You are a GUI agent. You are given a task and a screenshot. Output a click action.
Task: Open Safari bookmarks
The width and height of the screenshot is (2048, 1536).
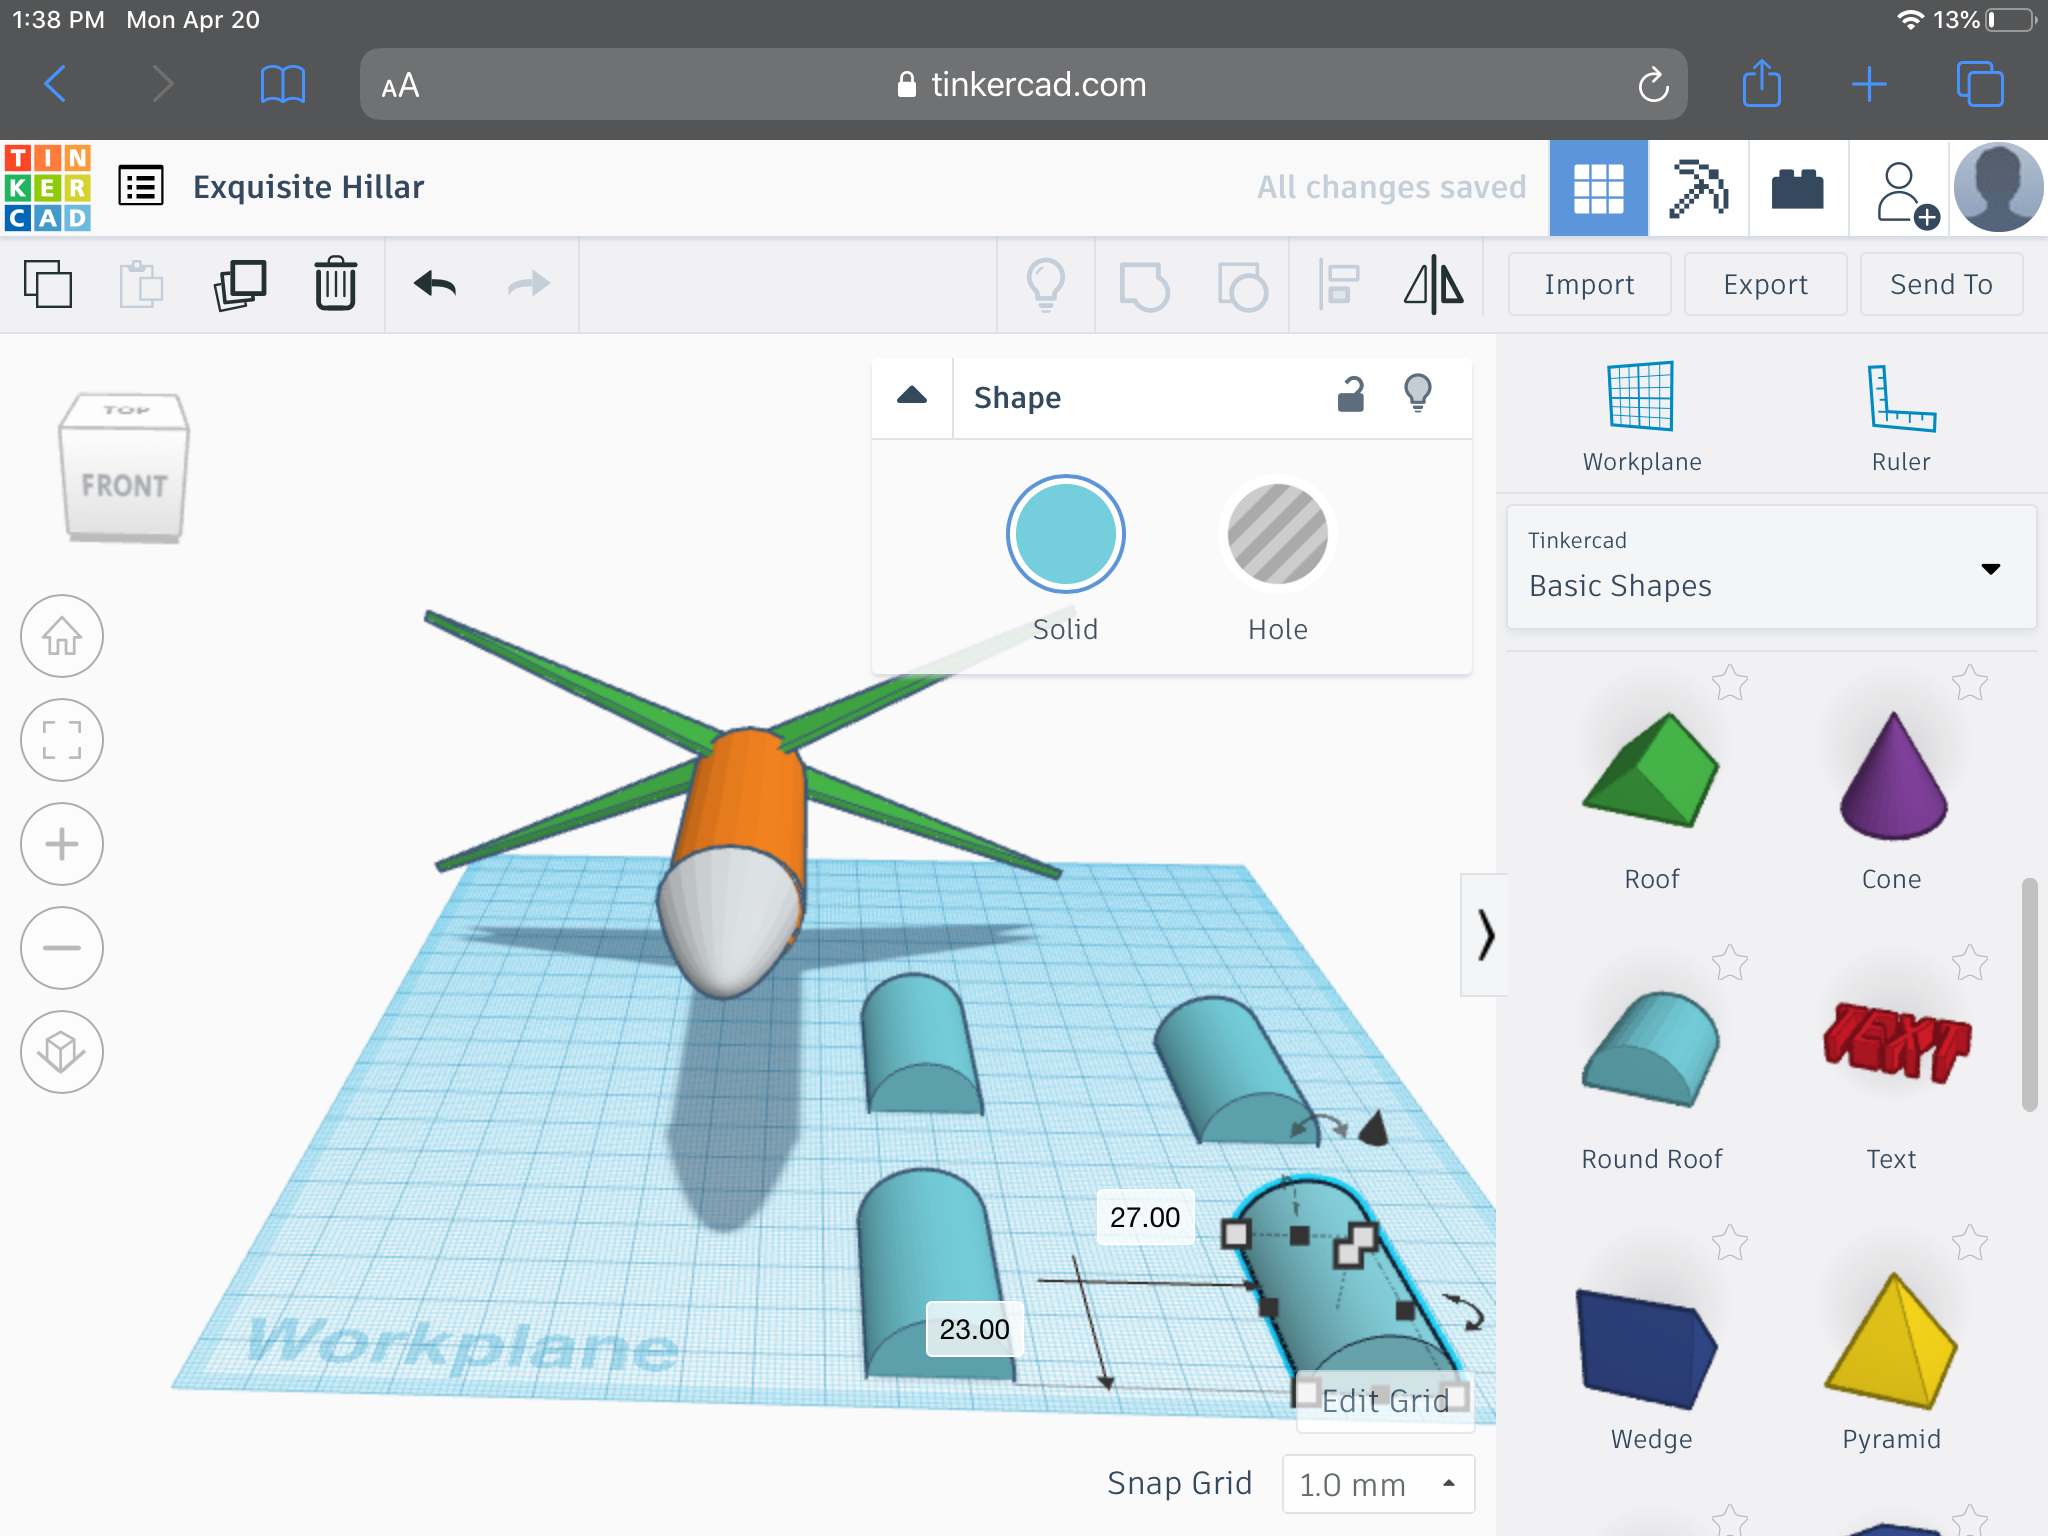[282, 84]
